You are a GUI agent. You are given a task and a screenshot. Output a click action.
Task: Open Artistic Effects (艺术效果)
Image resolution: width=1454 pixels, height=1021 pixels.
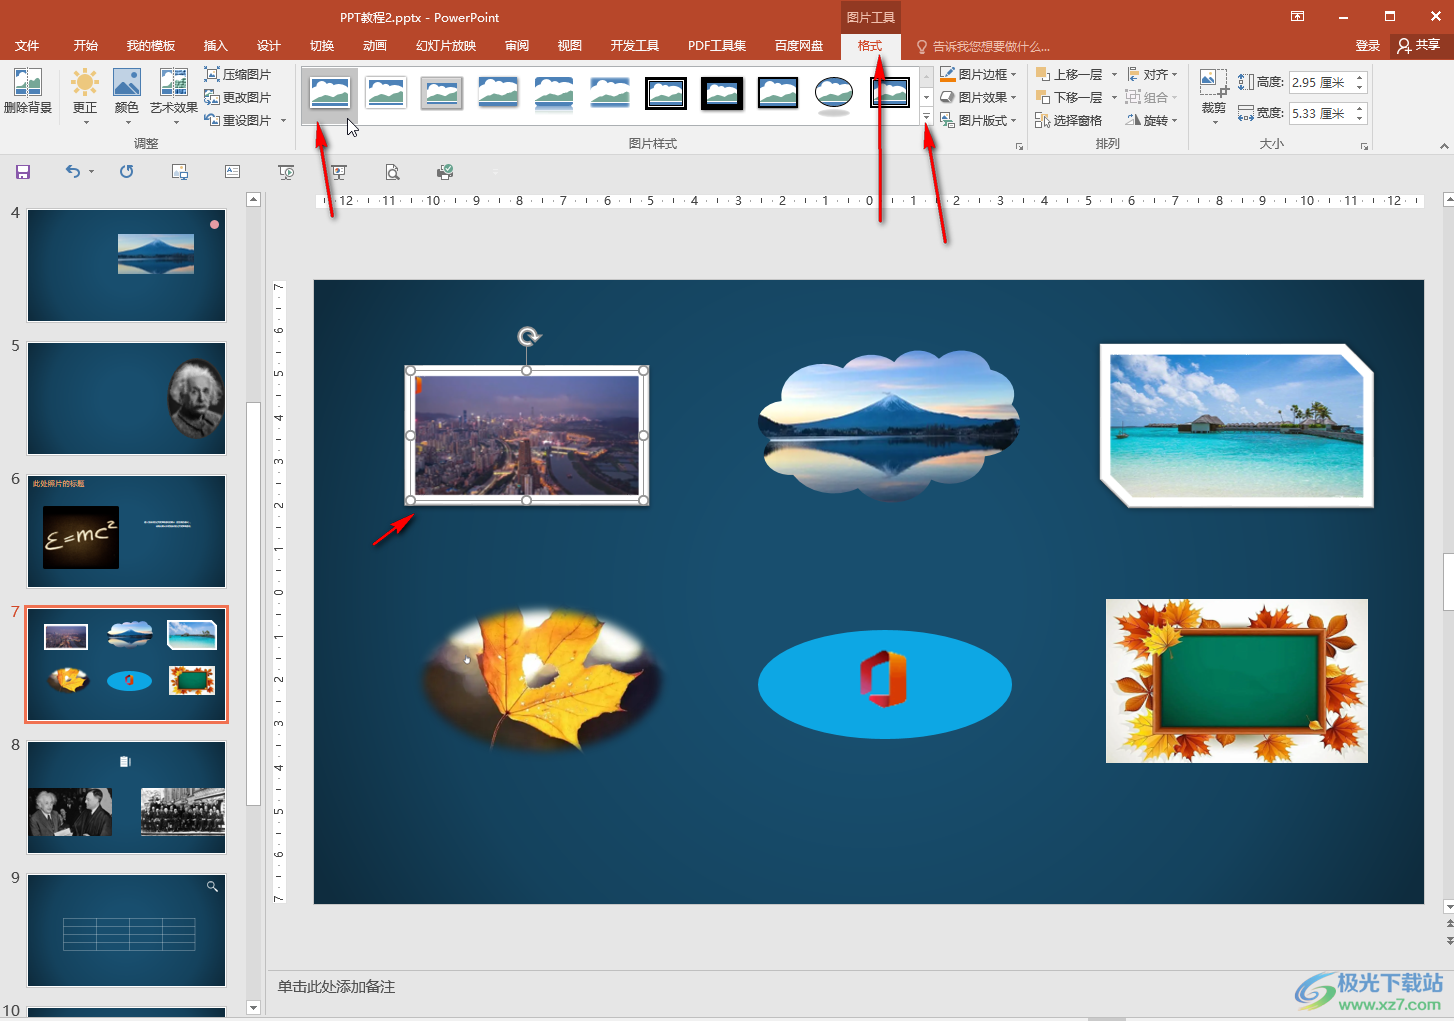174,96
